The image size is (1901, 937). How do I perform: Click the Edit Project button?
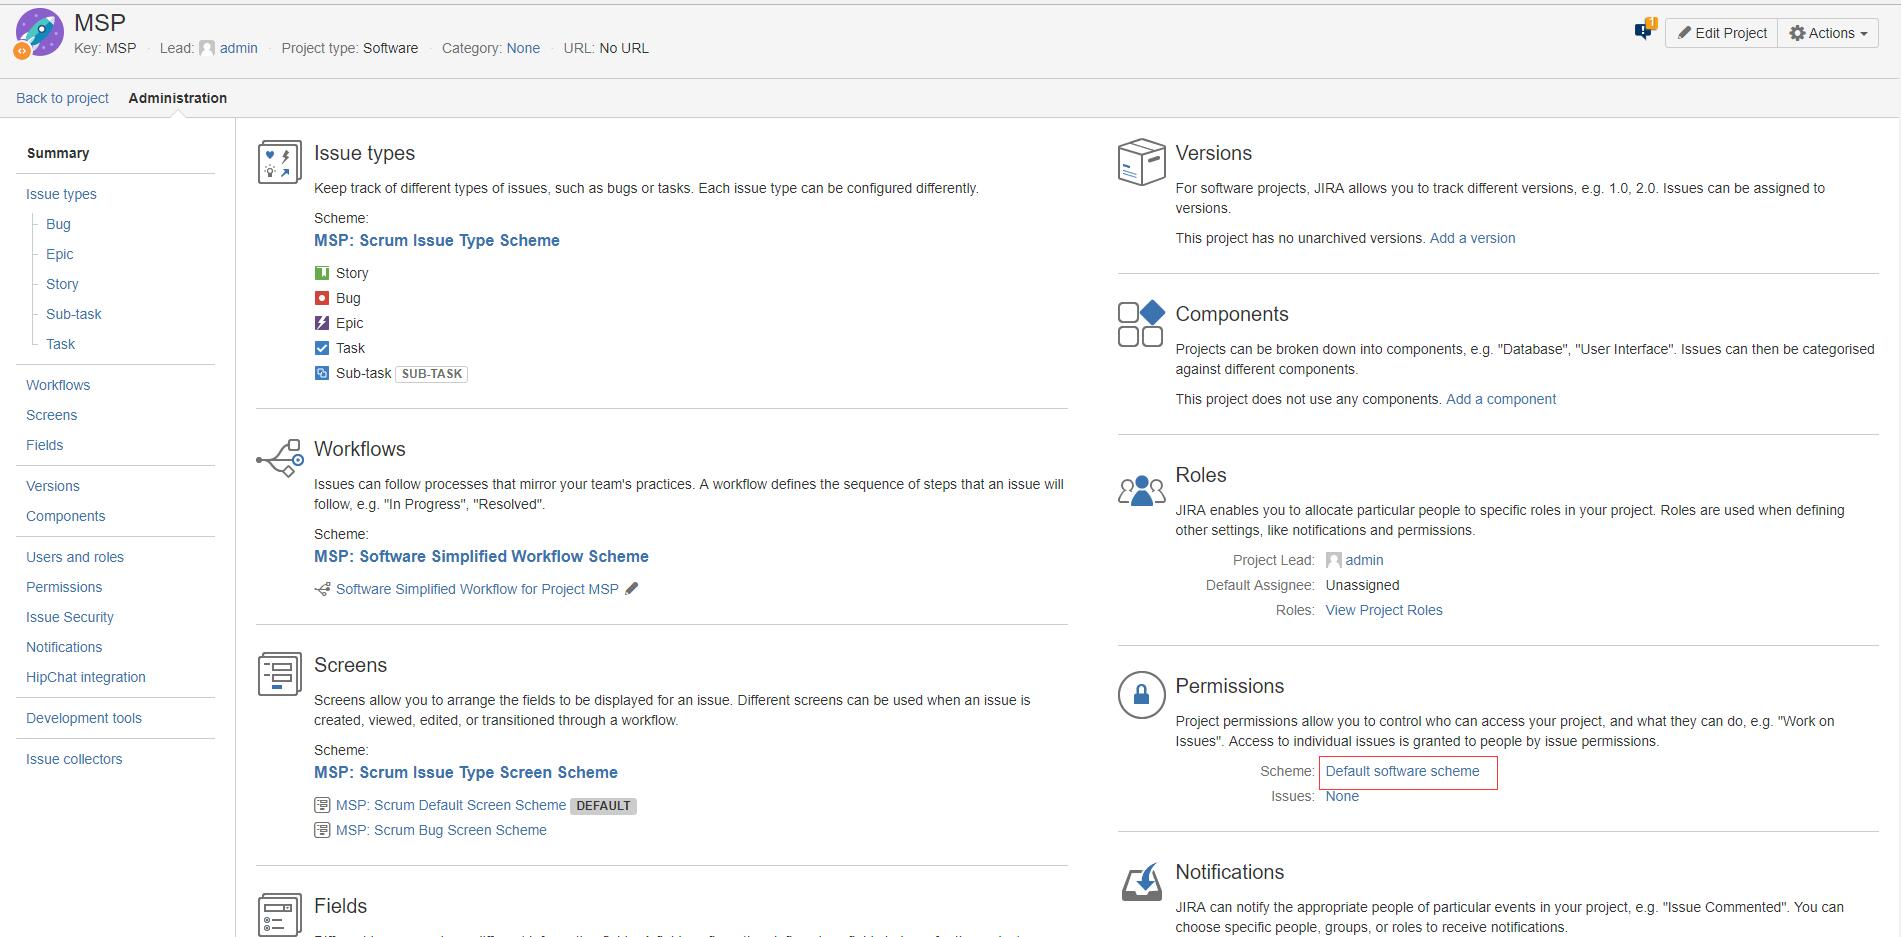click(1722, 33)
